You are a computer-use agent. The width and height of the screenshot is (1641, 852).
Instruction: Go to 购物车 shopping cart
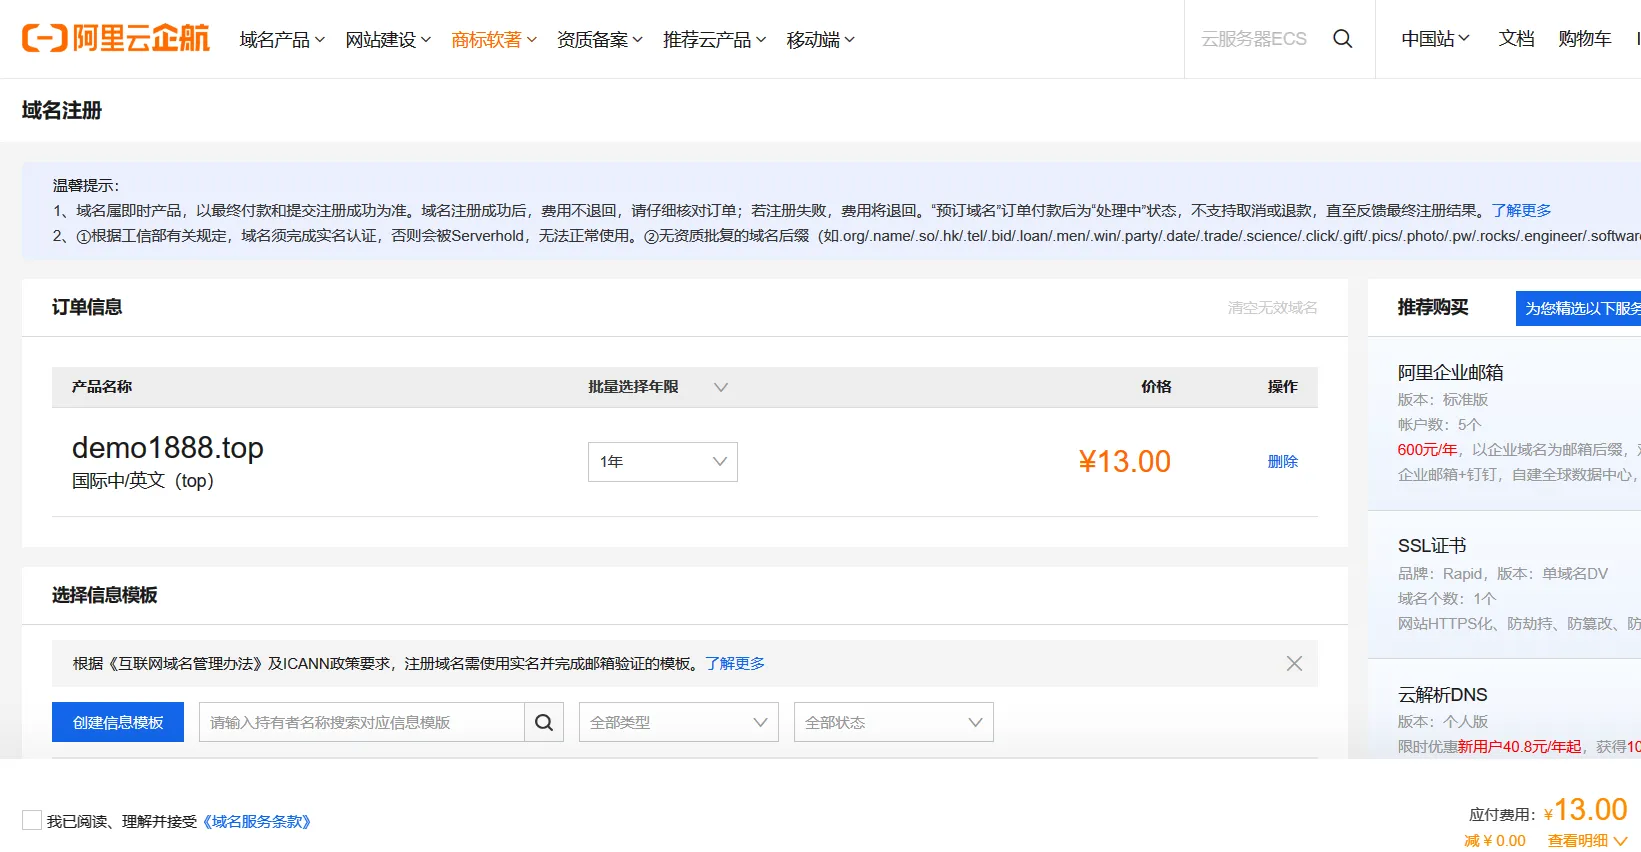coord(1584,39)
